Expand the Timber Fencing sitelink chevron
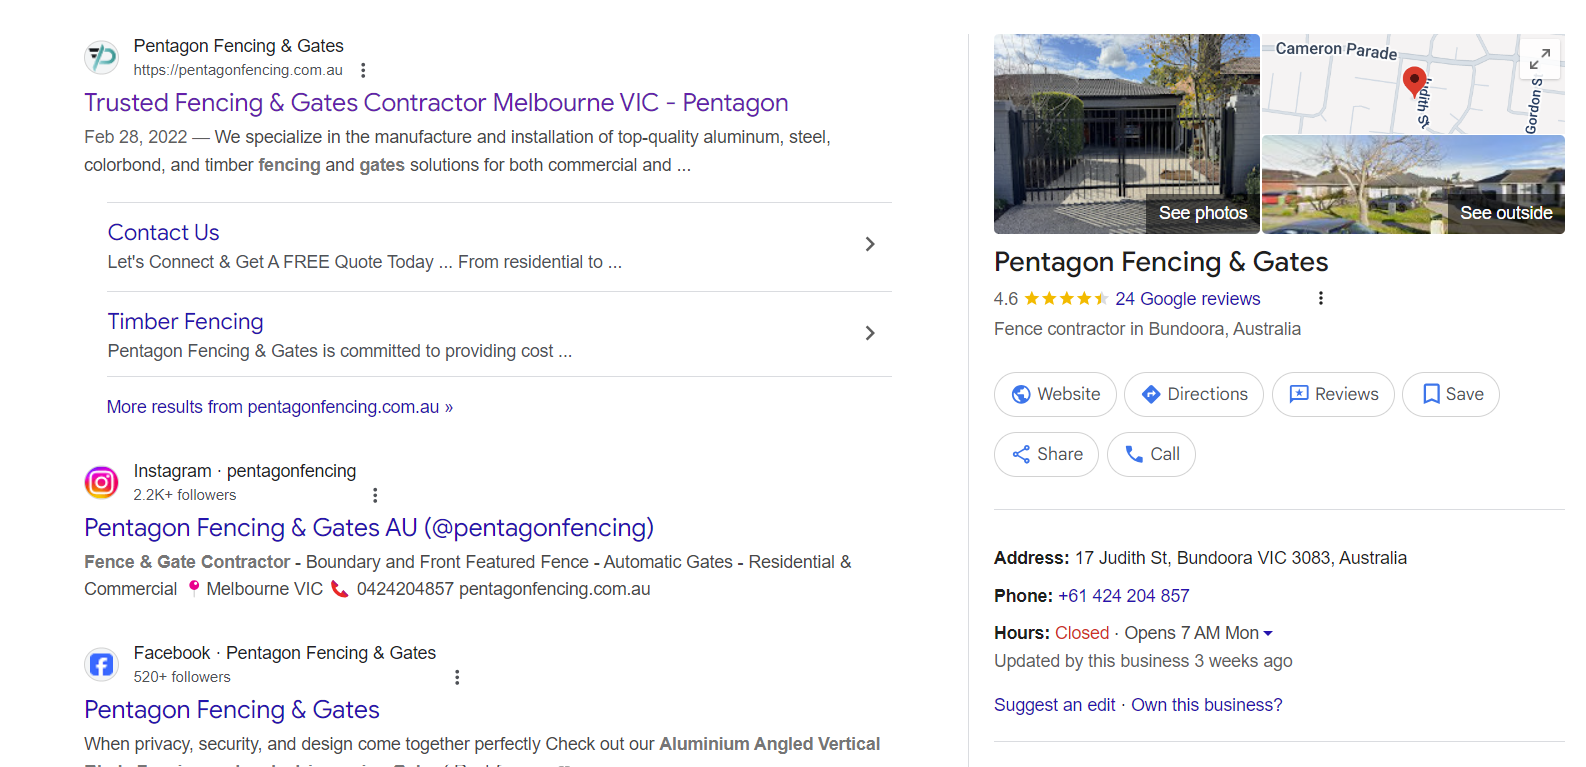This screenshot has height=767, width=1586. tap(870, 333)
